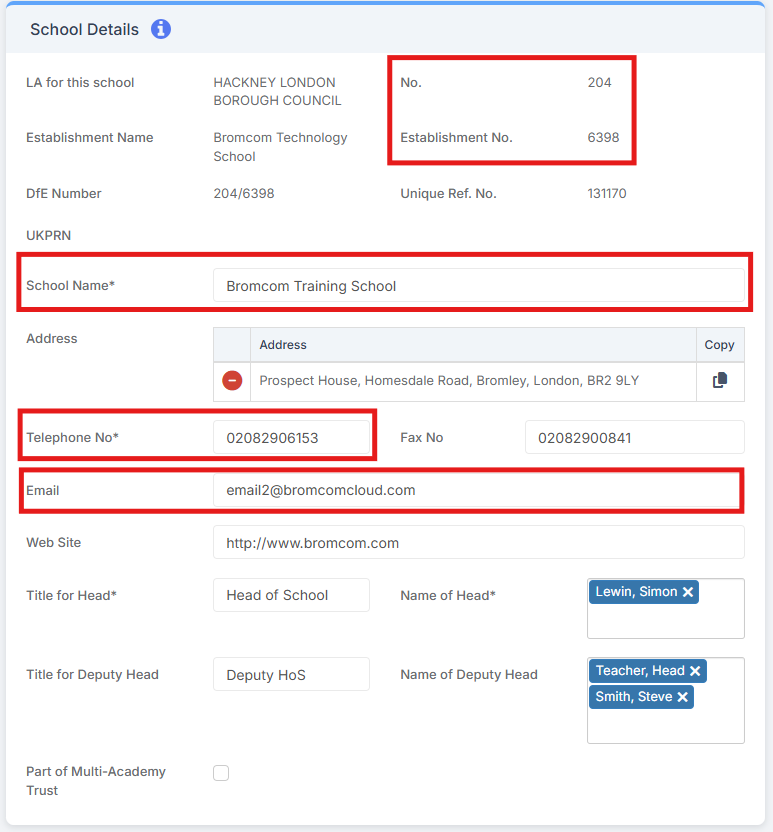Remove Teacher, Head tag from Deputy Head
Viewport: 773px width, 832px height.
coord(695,671)
